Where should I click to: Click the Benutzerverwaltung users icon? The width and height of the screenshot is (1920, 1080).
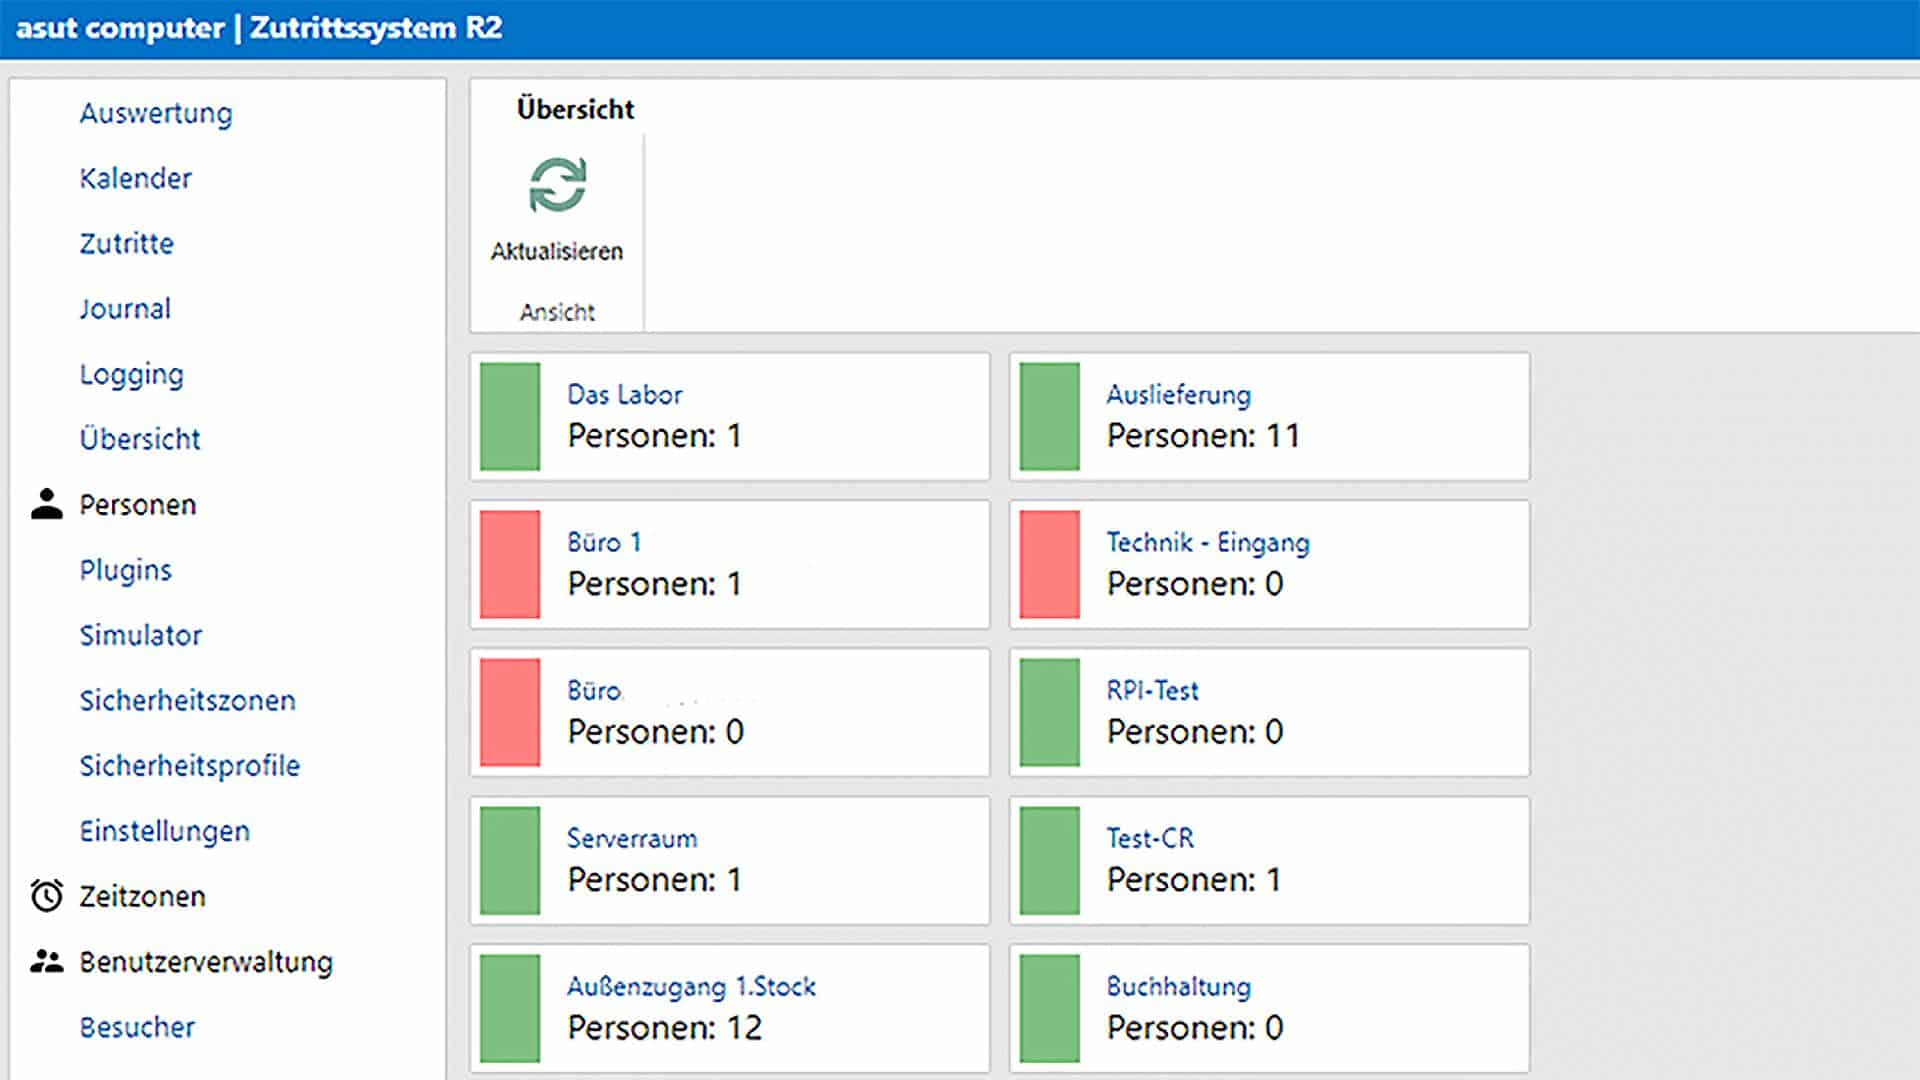[x=47, y=961]
